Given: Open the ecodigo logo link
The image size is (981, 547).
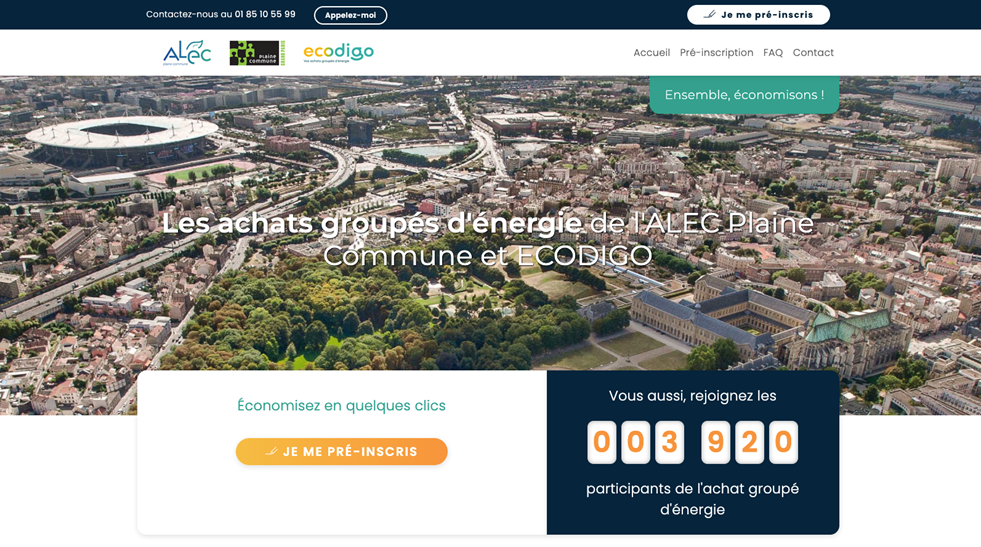Looking at the screenshot, I should tap(338, 53).
